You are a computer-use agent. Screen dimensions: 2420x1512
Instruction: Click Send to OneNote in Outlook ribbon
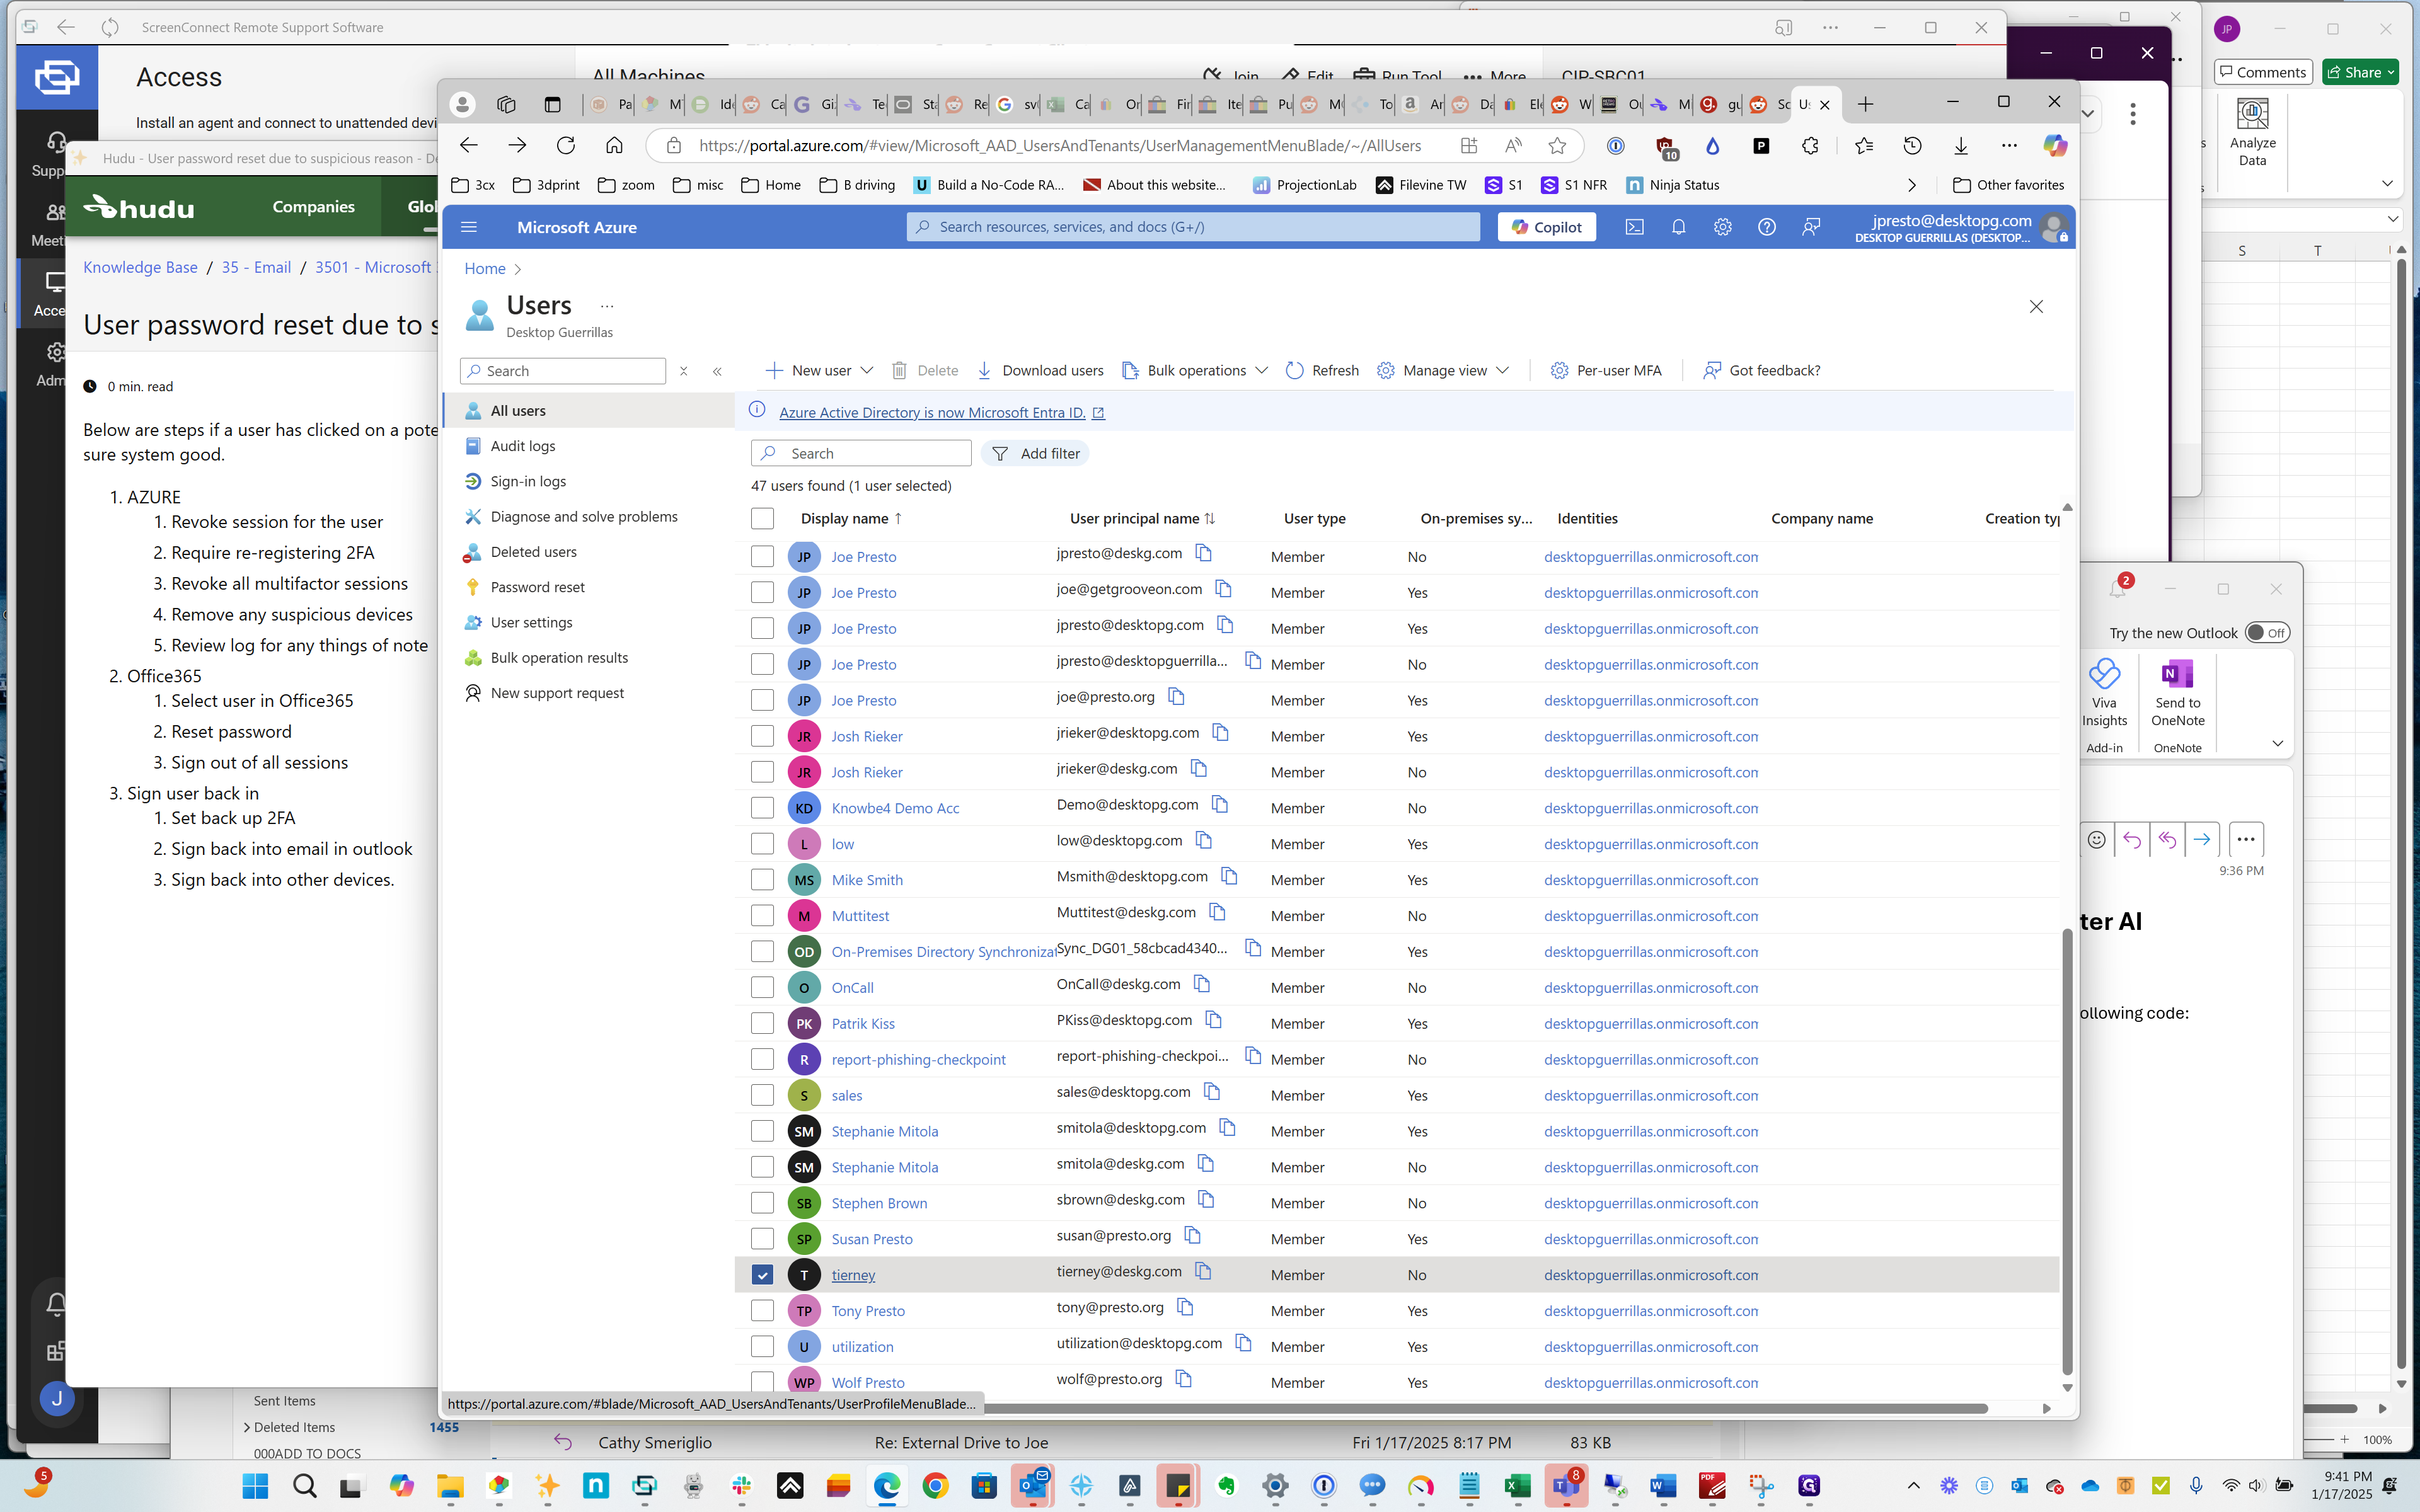click(x=2177, y=693)
